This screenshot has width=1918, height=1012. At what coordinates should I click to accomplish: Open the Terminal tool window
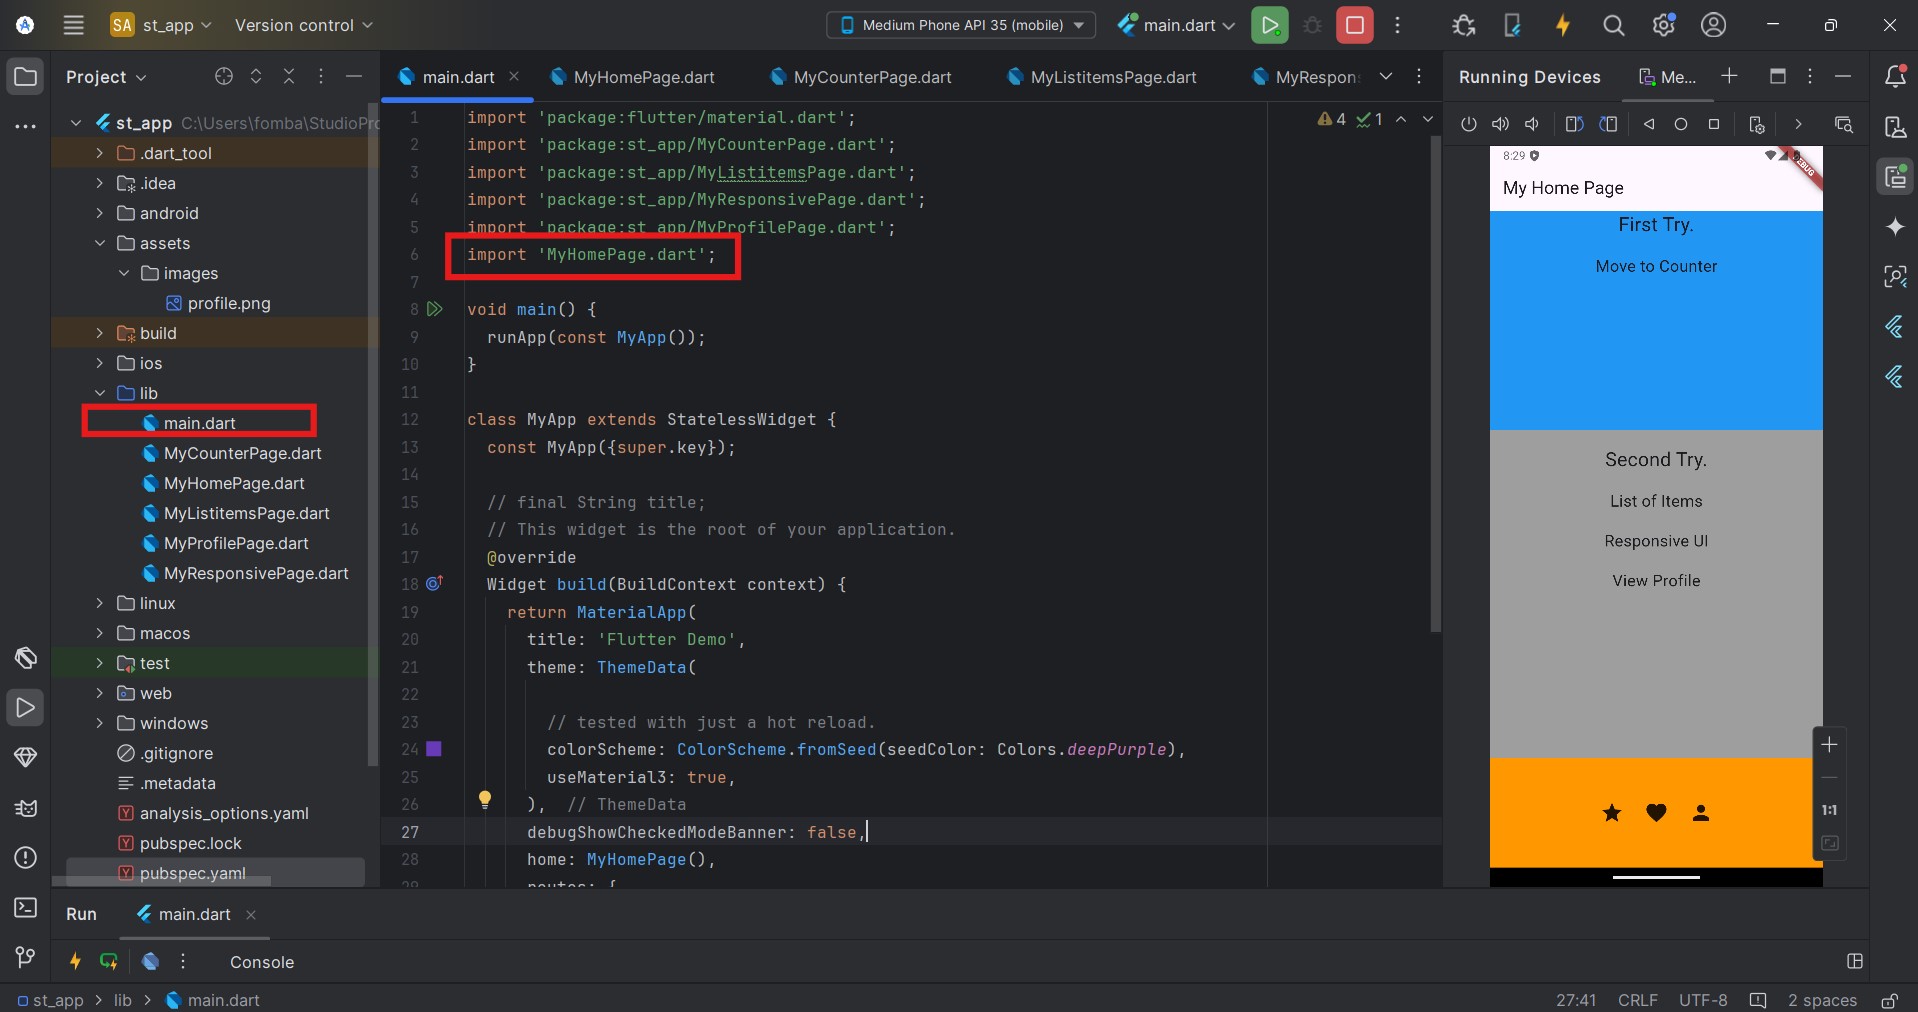[26, 907]
